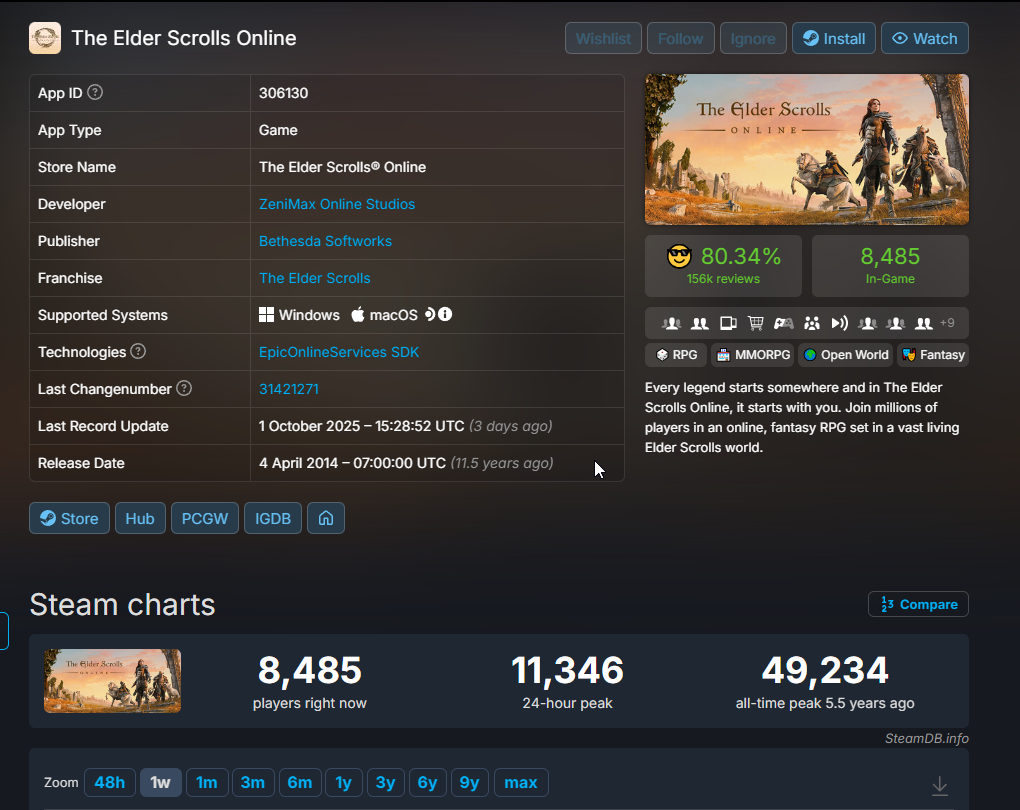Show the +9 additional category icons
The width and height of the screenshot is (1020, 810).
pyautogui.click(x=947, y=323)
